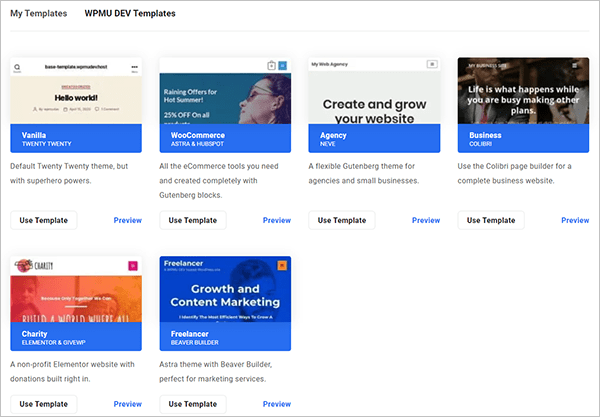Click the orange menu icon in Freelancer preview
The image size is (600, 417).
coord(282,265)
